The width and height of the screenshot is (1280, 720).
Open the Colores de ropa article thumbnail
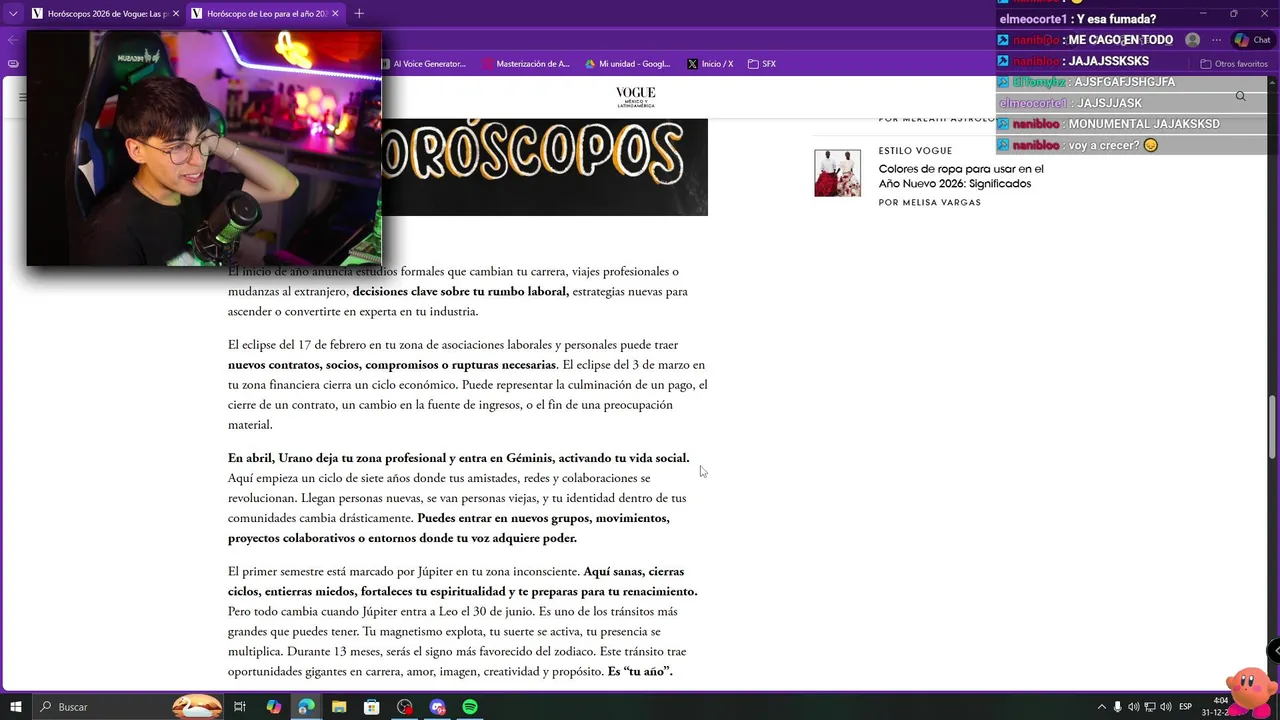click(837, 173)
